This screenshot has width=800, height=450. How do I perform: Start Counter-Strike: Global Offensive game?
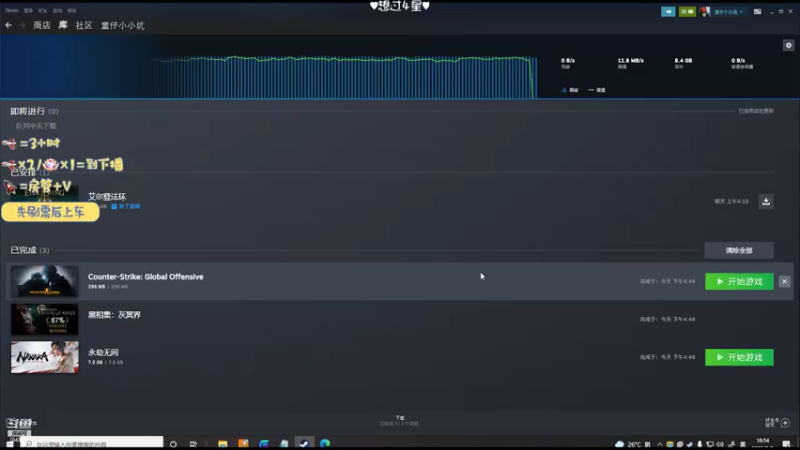click(x=739, y=282)
